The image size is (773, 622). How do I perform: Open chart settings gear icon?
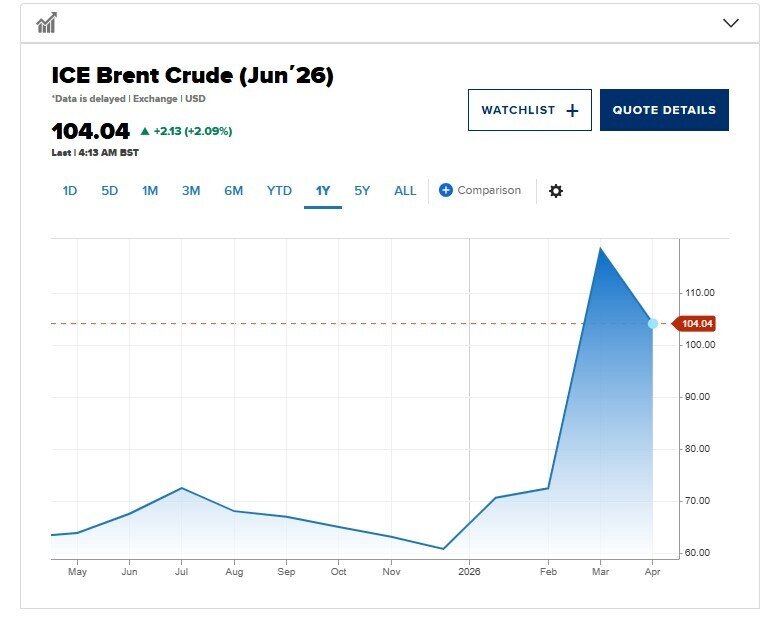coord(556,191)
